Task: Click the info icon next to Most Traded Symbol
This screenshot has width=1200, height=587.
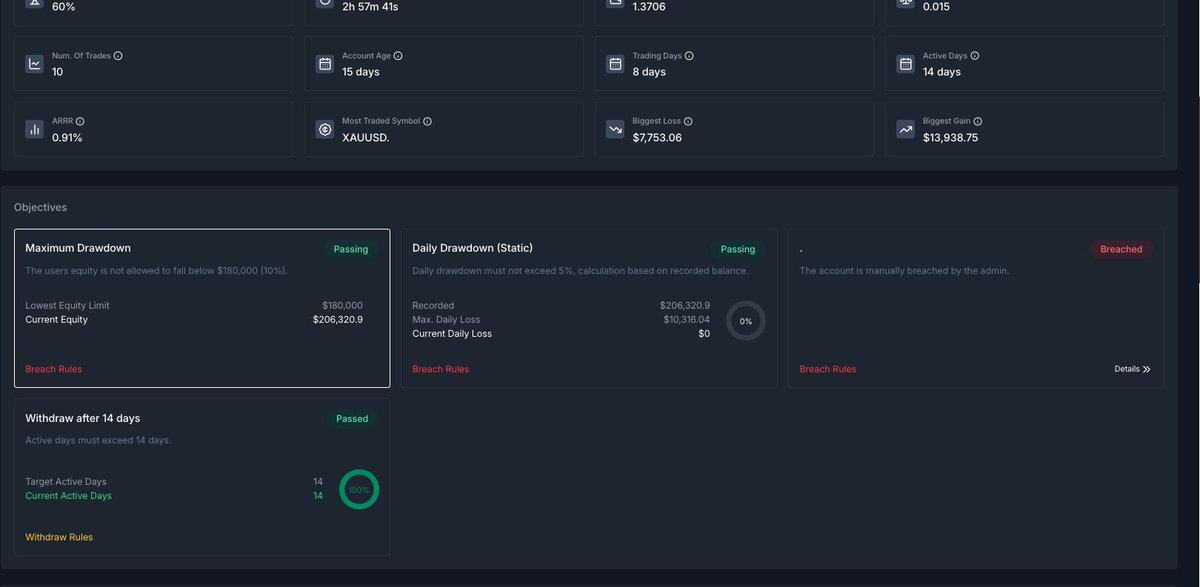Action: coord(428,121)
